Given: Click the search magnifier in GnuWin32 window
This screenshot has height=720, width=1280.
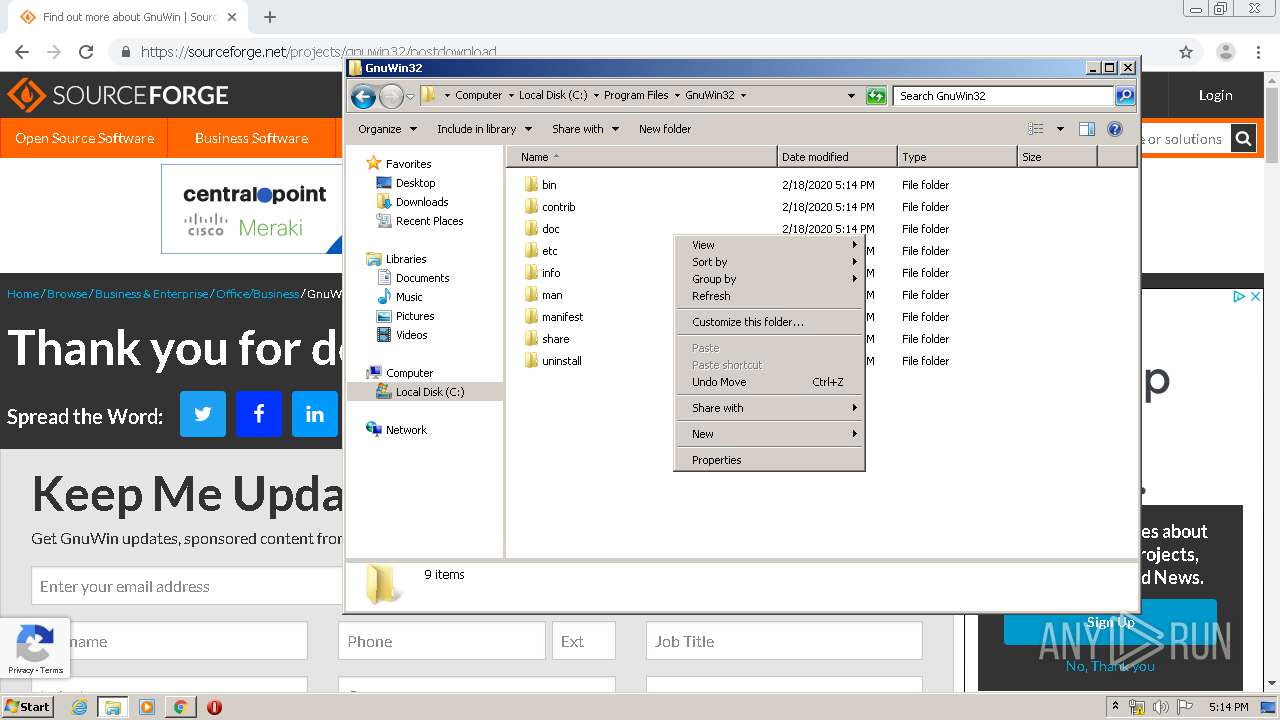Looking at the screenshot, I should pos(1125,96).
